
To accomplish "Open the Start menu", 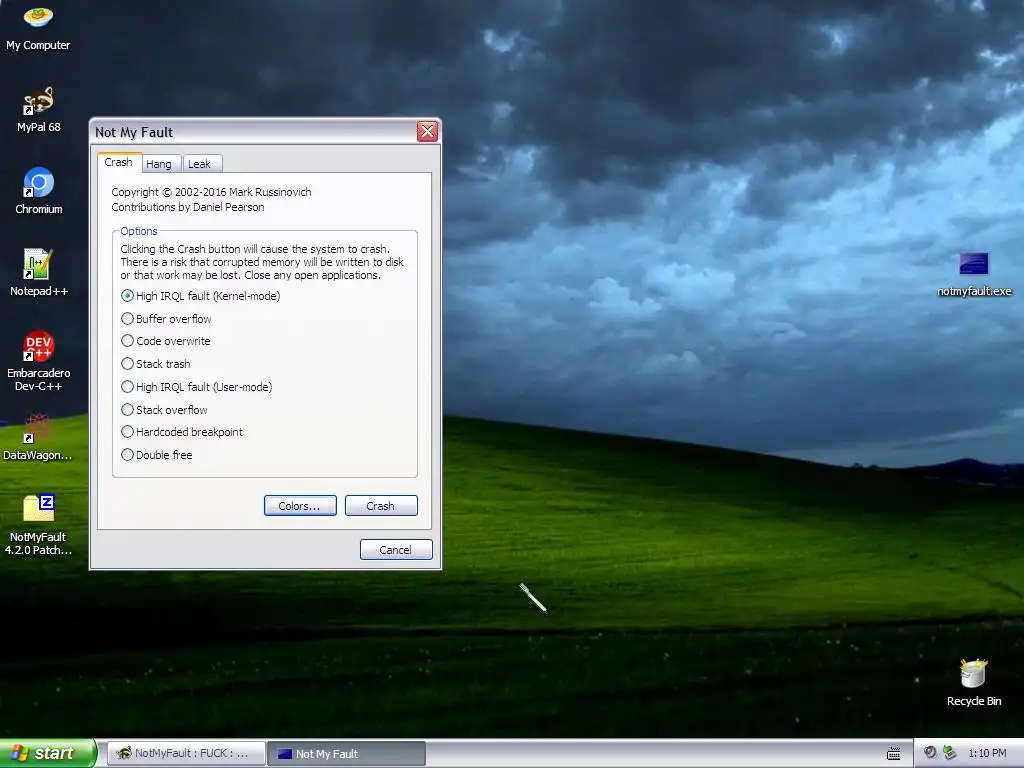I will [x=48, y=753].
